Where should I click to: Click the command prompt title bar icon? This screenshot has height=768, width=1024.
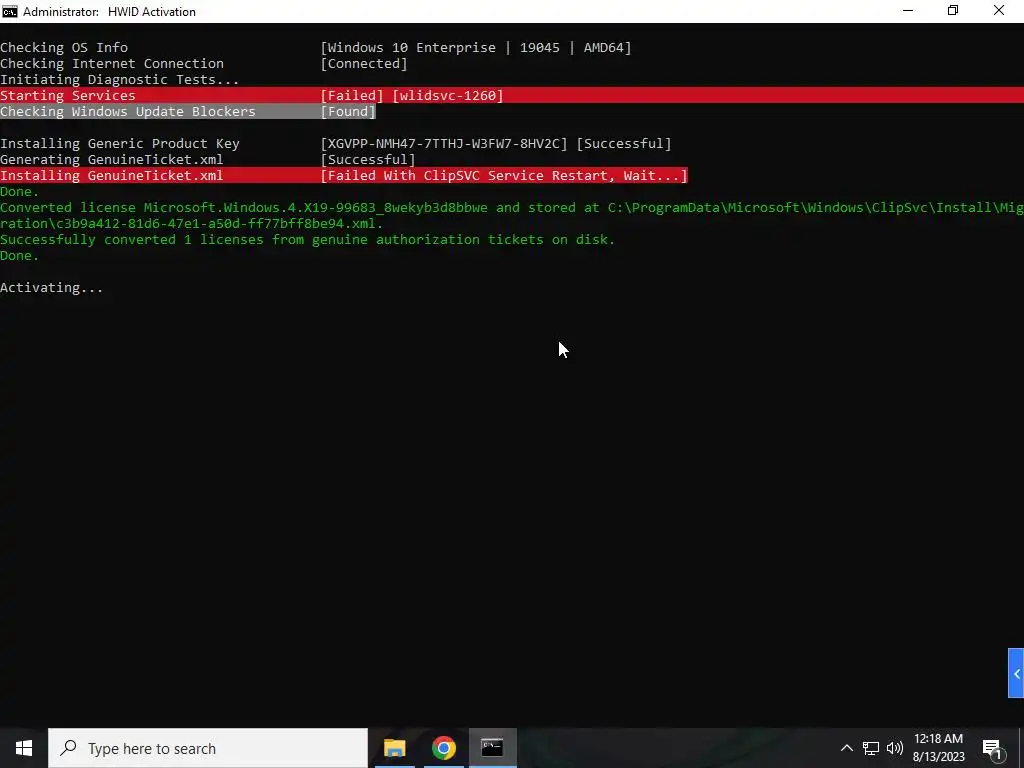10,11
